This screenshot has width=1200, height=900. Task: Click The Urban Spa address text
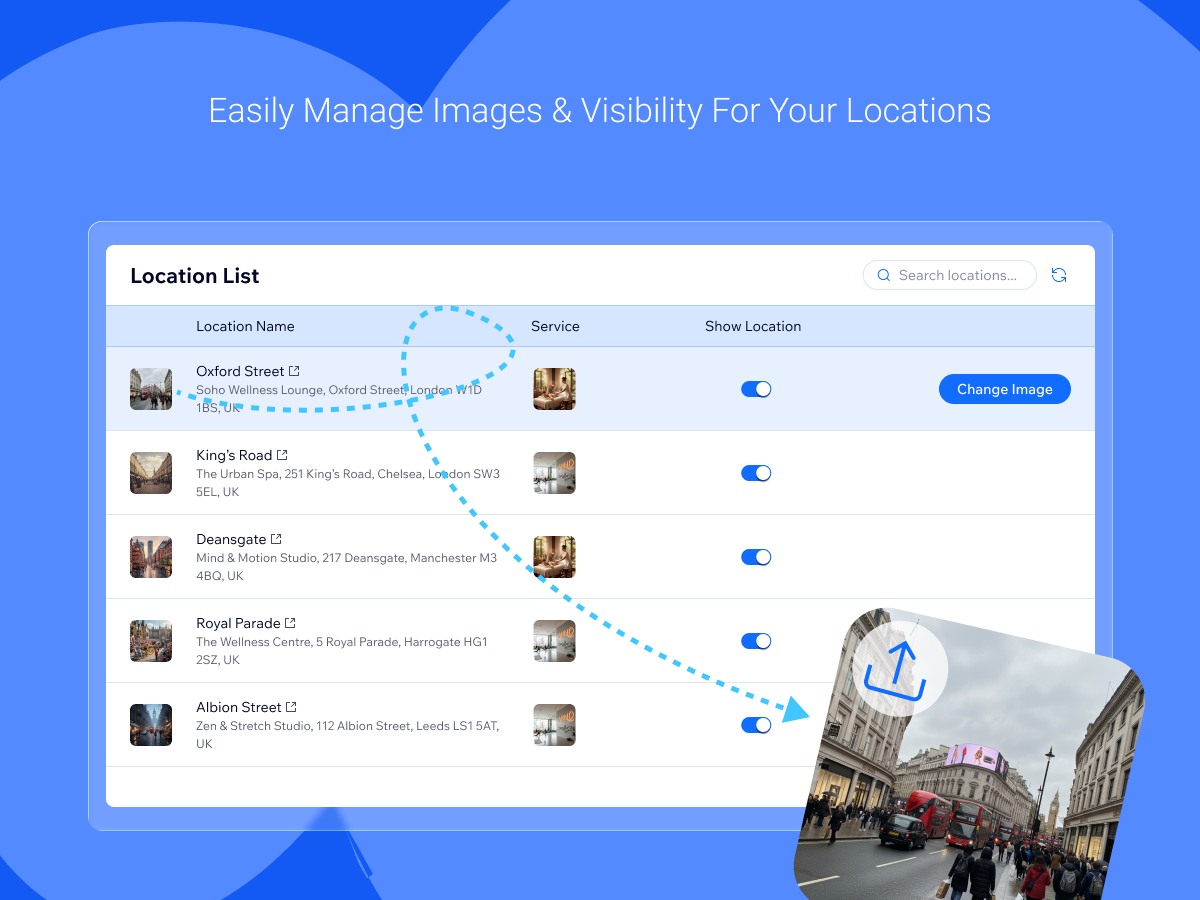pyautogui.click(x=348, y=483)
